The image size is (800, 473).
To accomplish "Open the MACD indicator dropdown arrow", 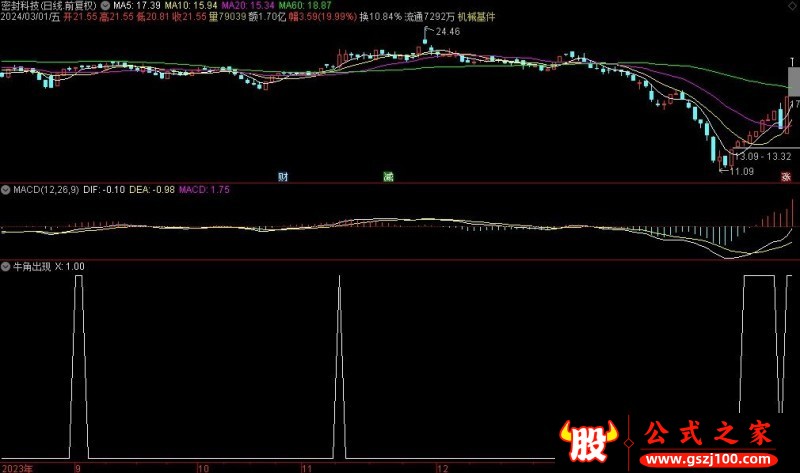I will click(6, 188).
